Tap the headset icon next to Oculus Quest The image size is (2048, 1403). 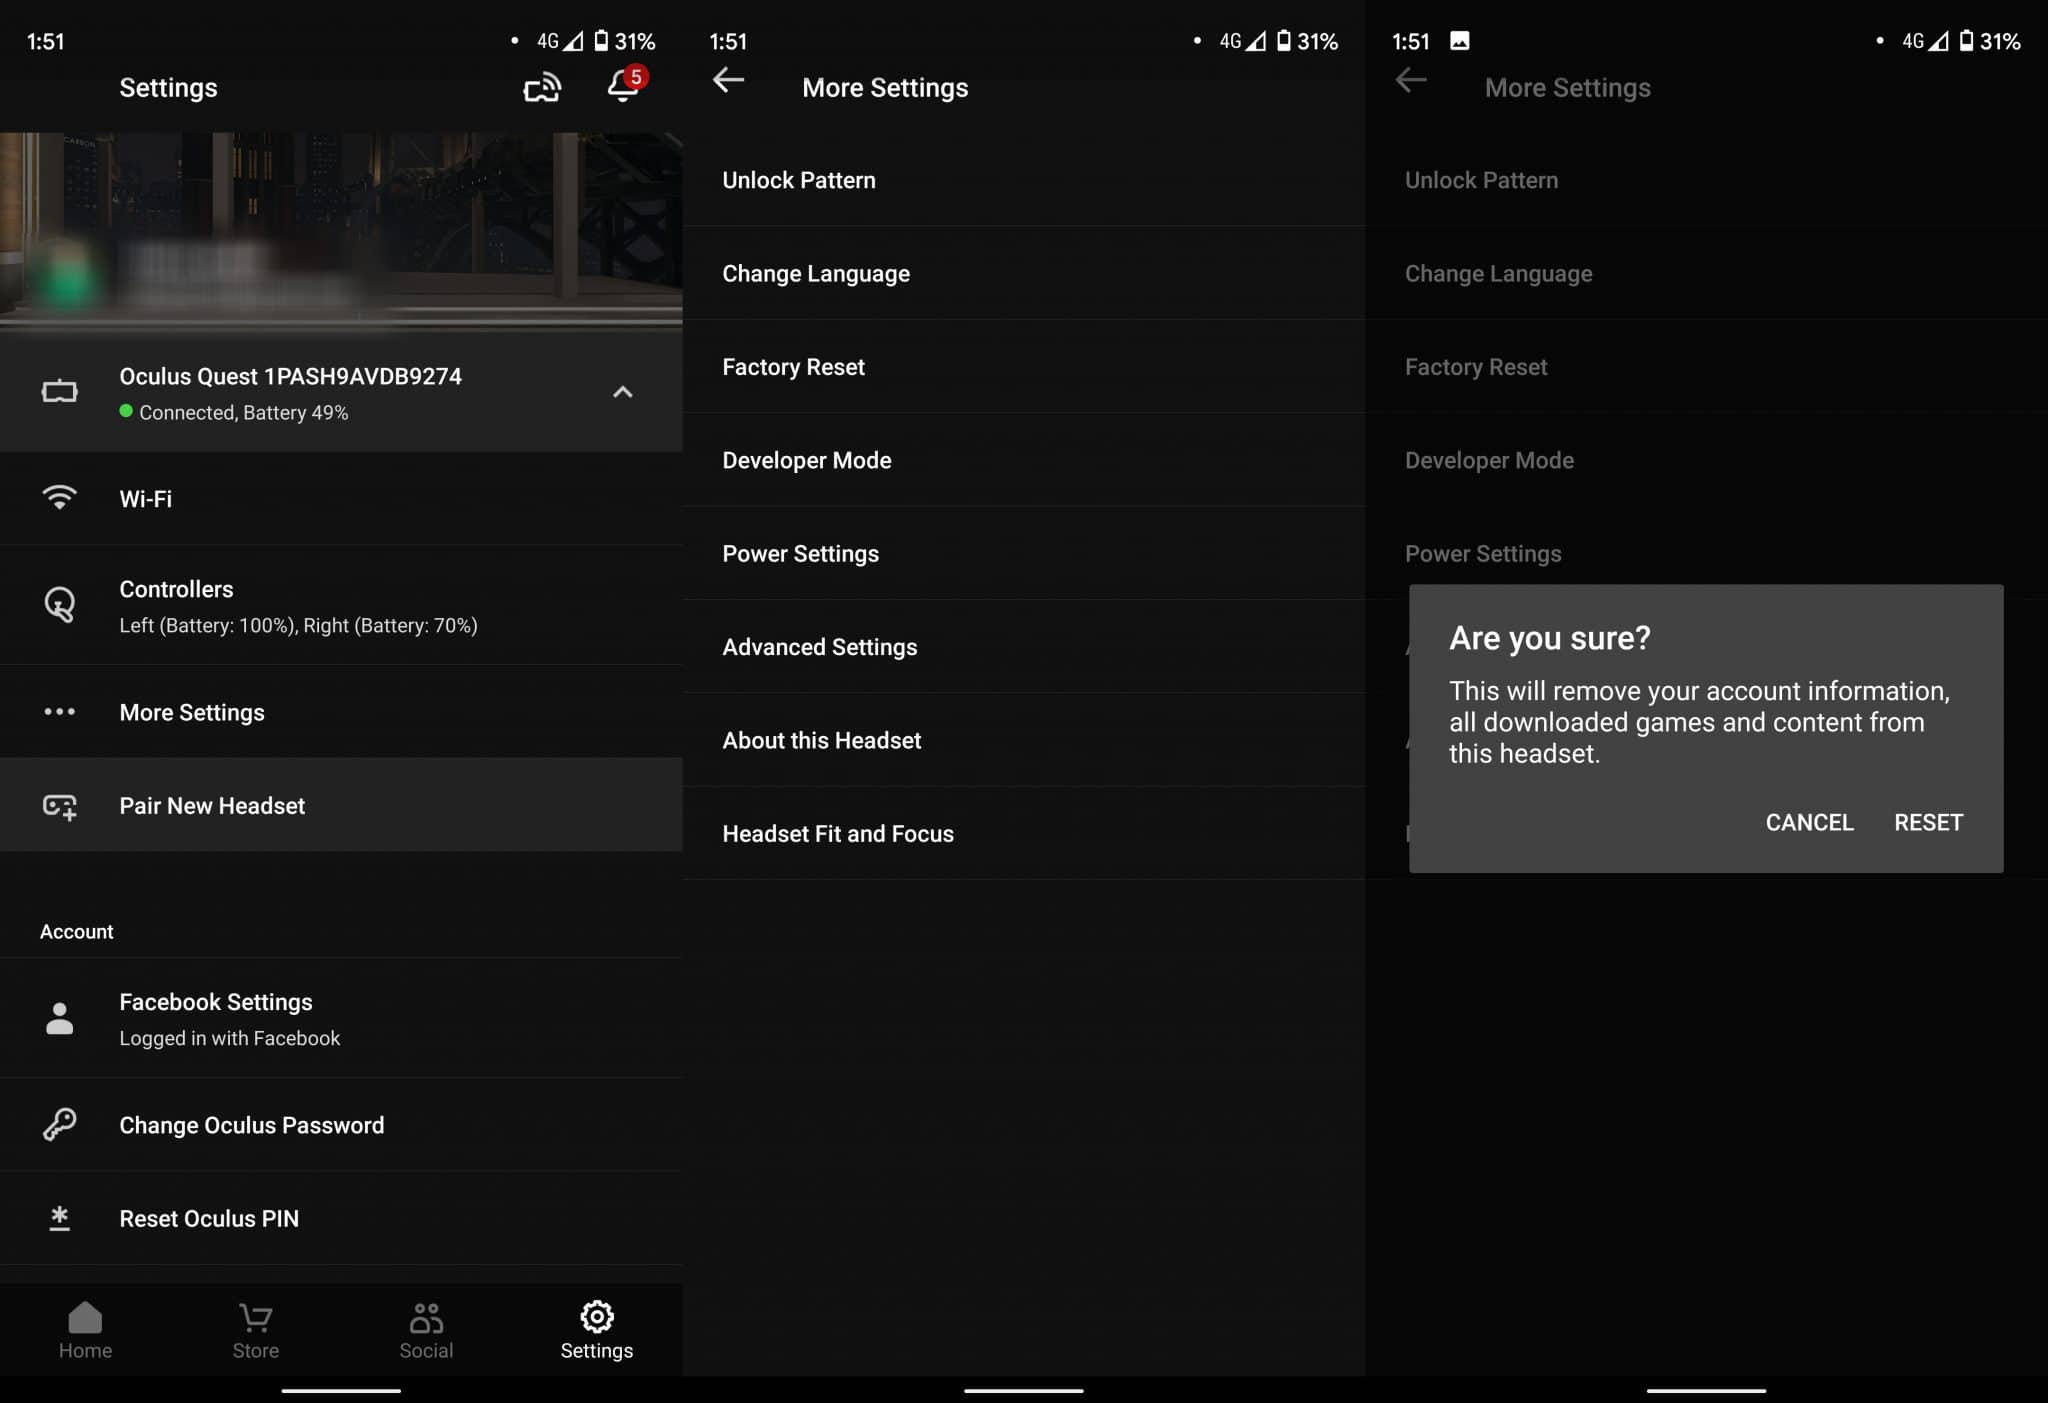tap(59, 391)
